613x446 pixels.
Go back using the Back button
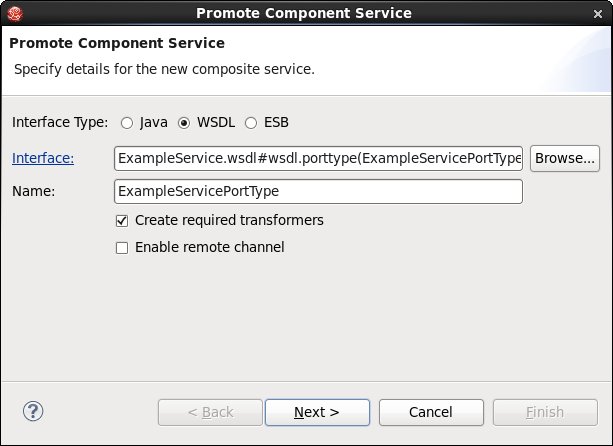pos(210,412)
